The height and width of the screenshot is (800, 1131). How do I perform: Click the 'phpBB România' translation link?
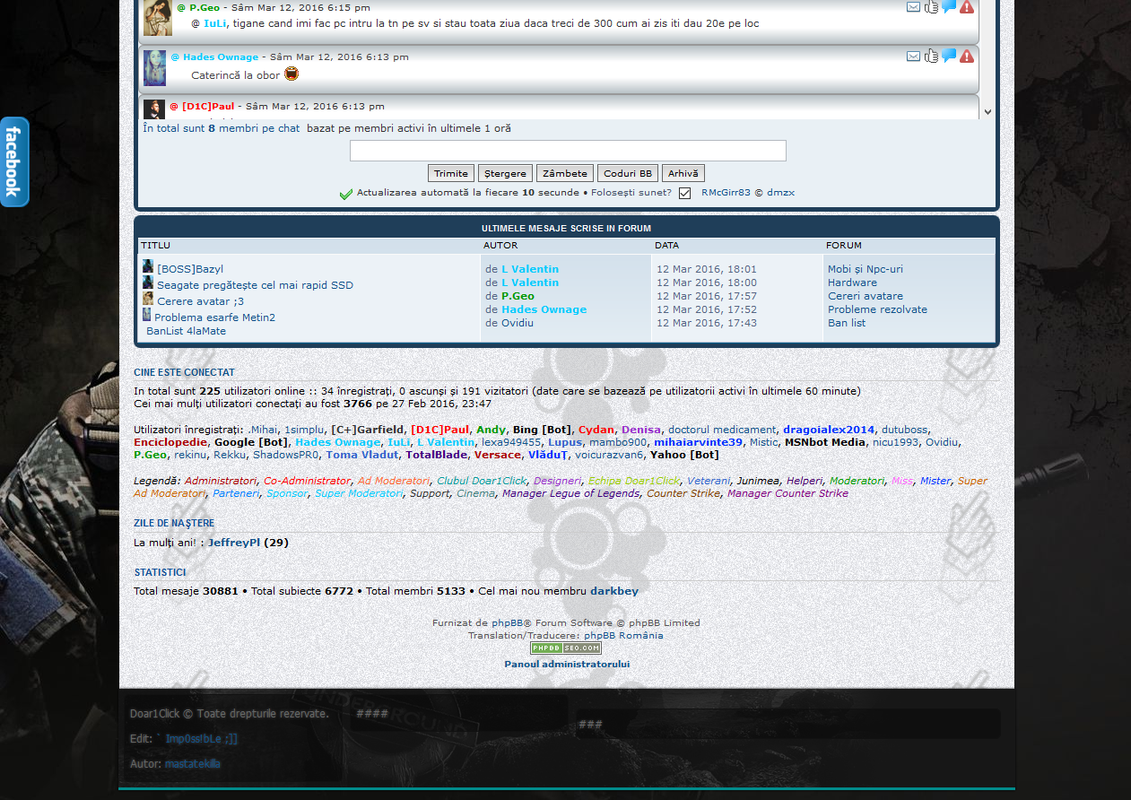tap(623, 636)
